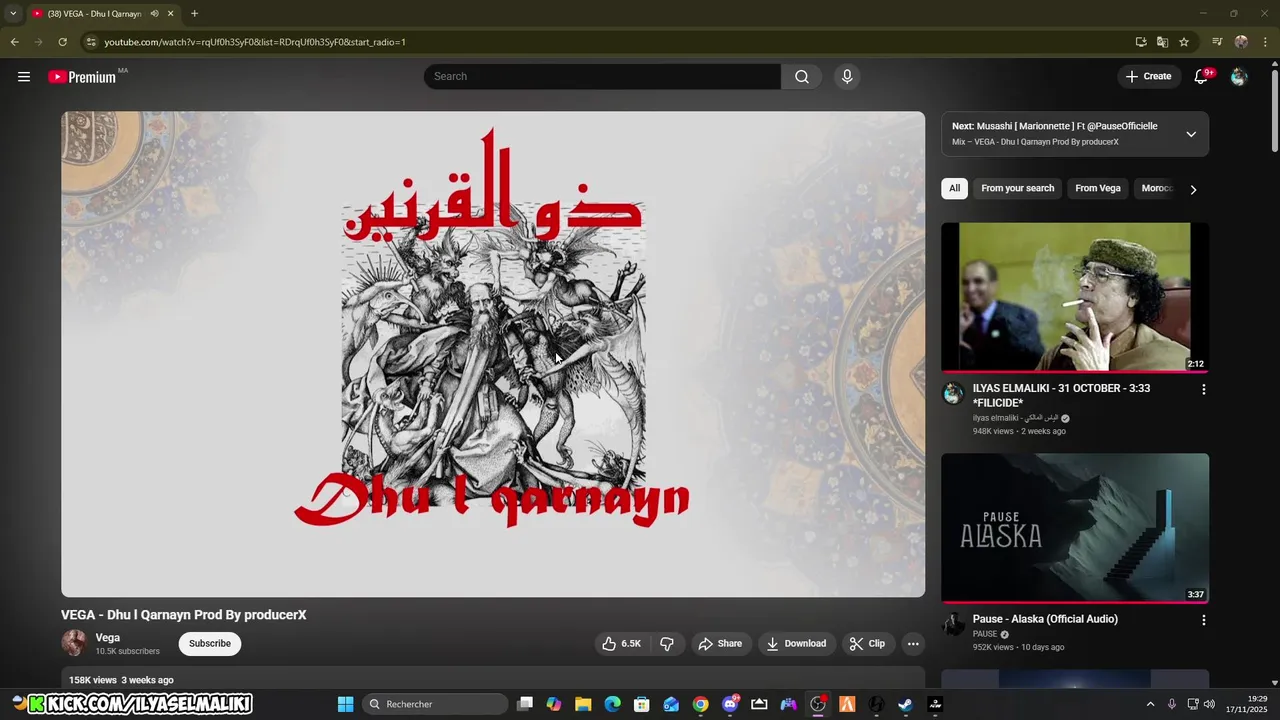Install app icon in address bar
1280x720 pixels.
coord(1141,42)
